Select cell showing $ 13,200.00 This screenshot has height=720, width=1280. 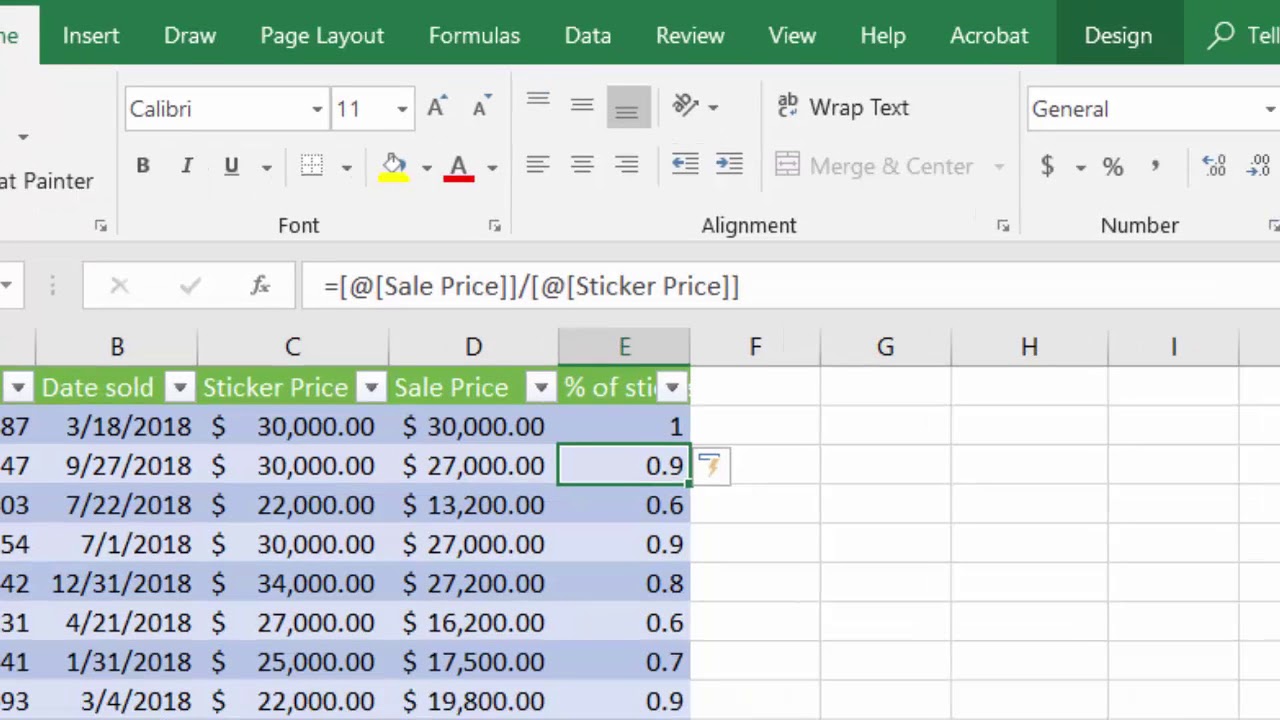473,505
